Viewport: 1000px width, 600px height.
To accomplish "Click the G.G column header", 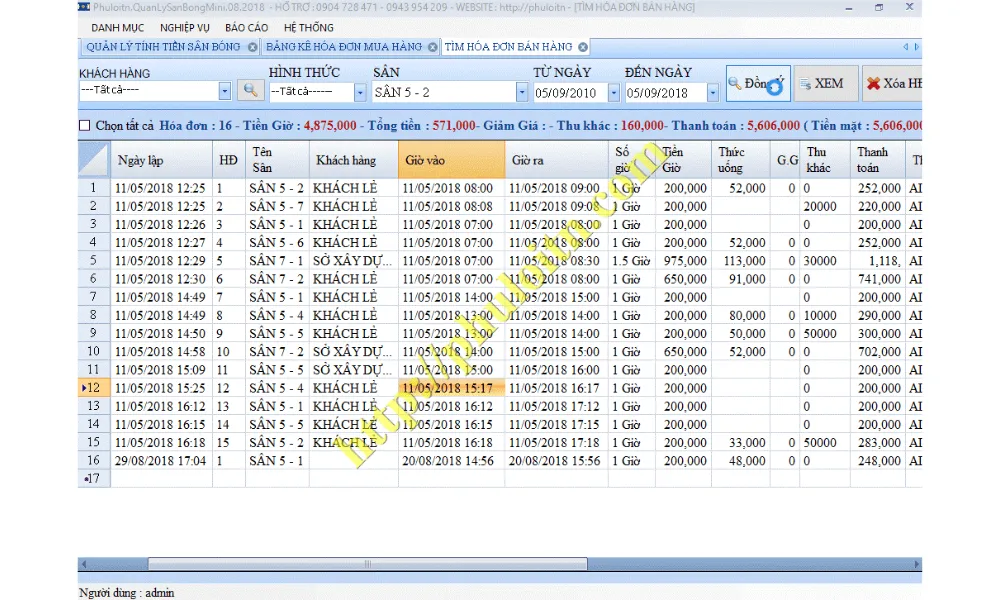I will pyautogui.click(x=785, y=160).
